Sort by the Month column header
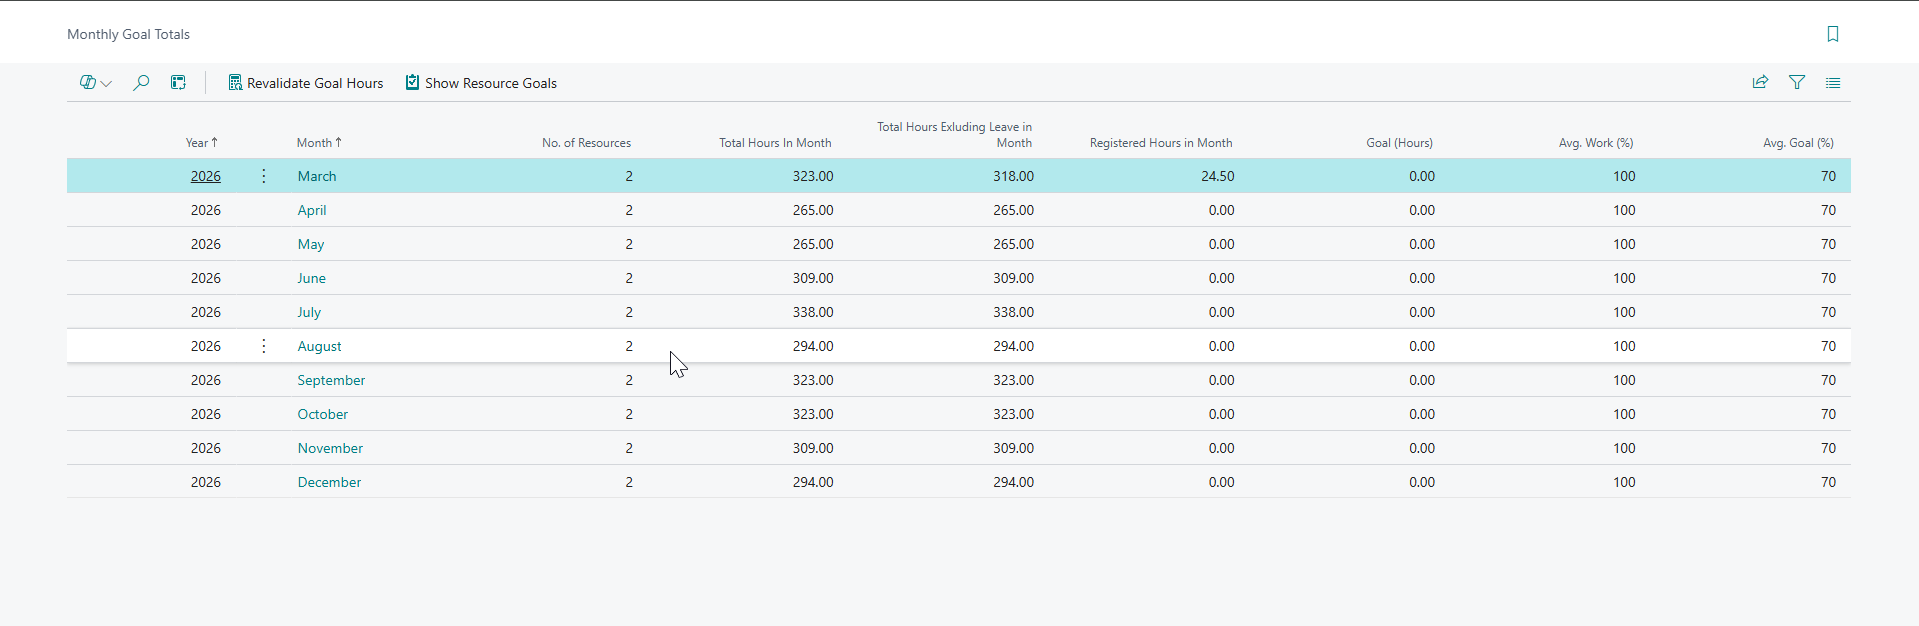Image resolution: width=1919 pixels, height=626 pixels. [x=319, y=143]
